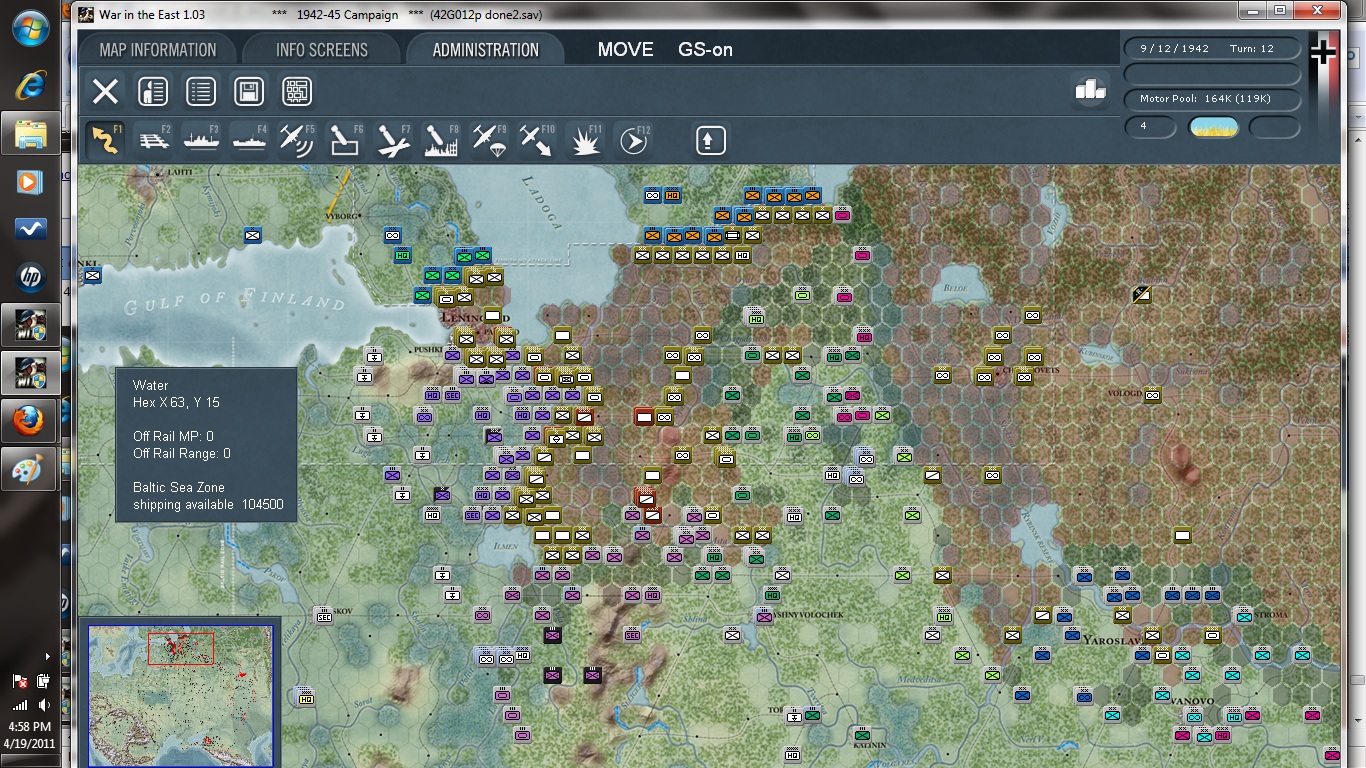This screenshot has height=768, width=1366.
Task: Choose Air Transfer mode (F10) icon
Action: coord(537,140)
